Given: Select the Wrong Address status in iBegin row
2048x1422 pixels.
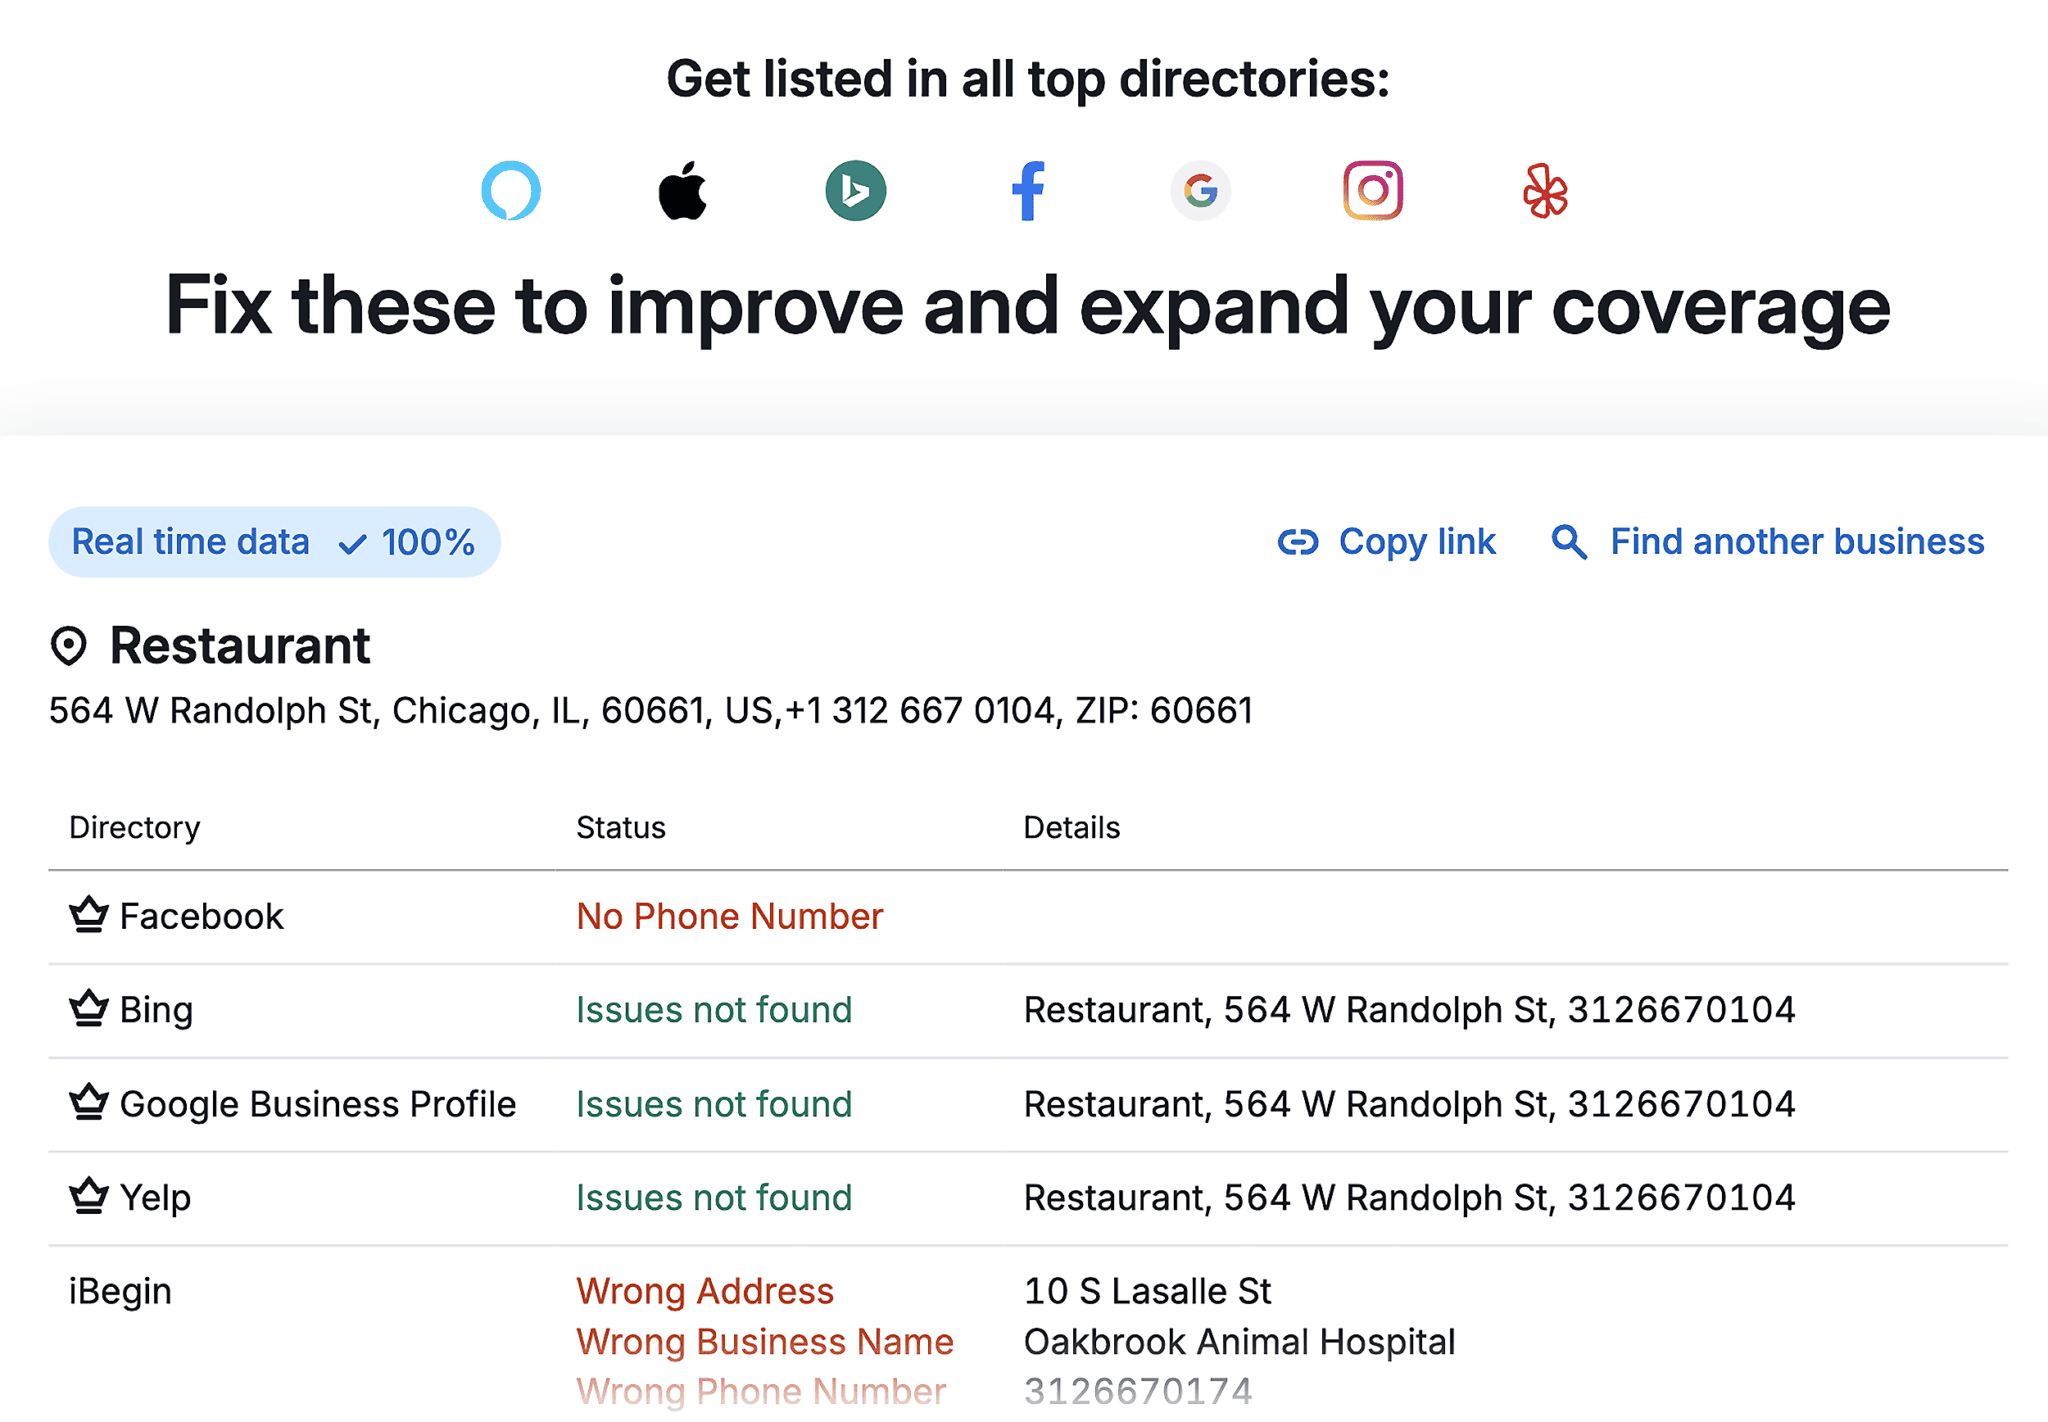Looking at the screenshot, I should click(705, 1291).
